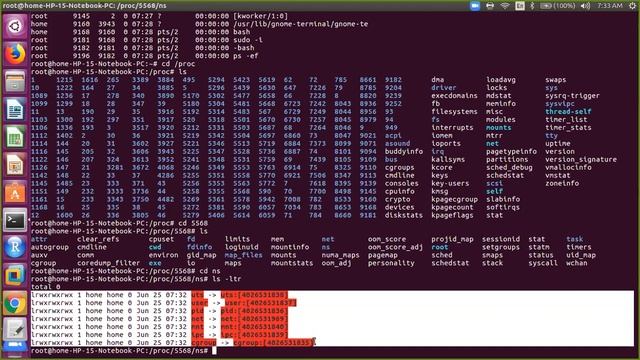Click the Zoom camera tray indicator
The height and width of the screenshot is (360, 640).
[x=475, y=6]
